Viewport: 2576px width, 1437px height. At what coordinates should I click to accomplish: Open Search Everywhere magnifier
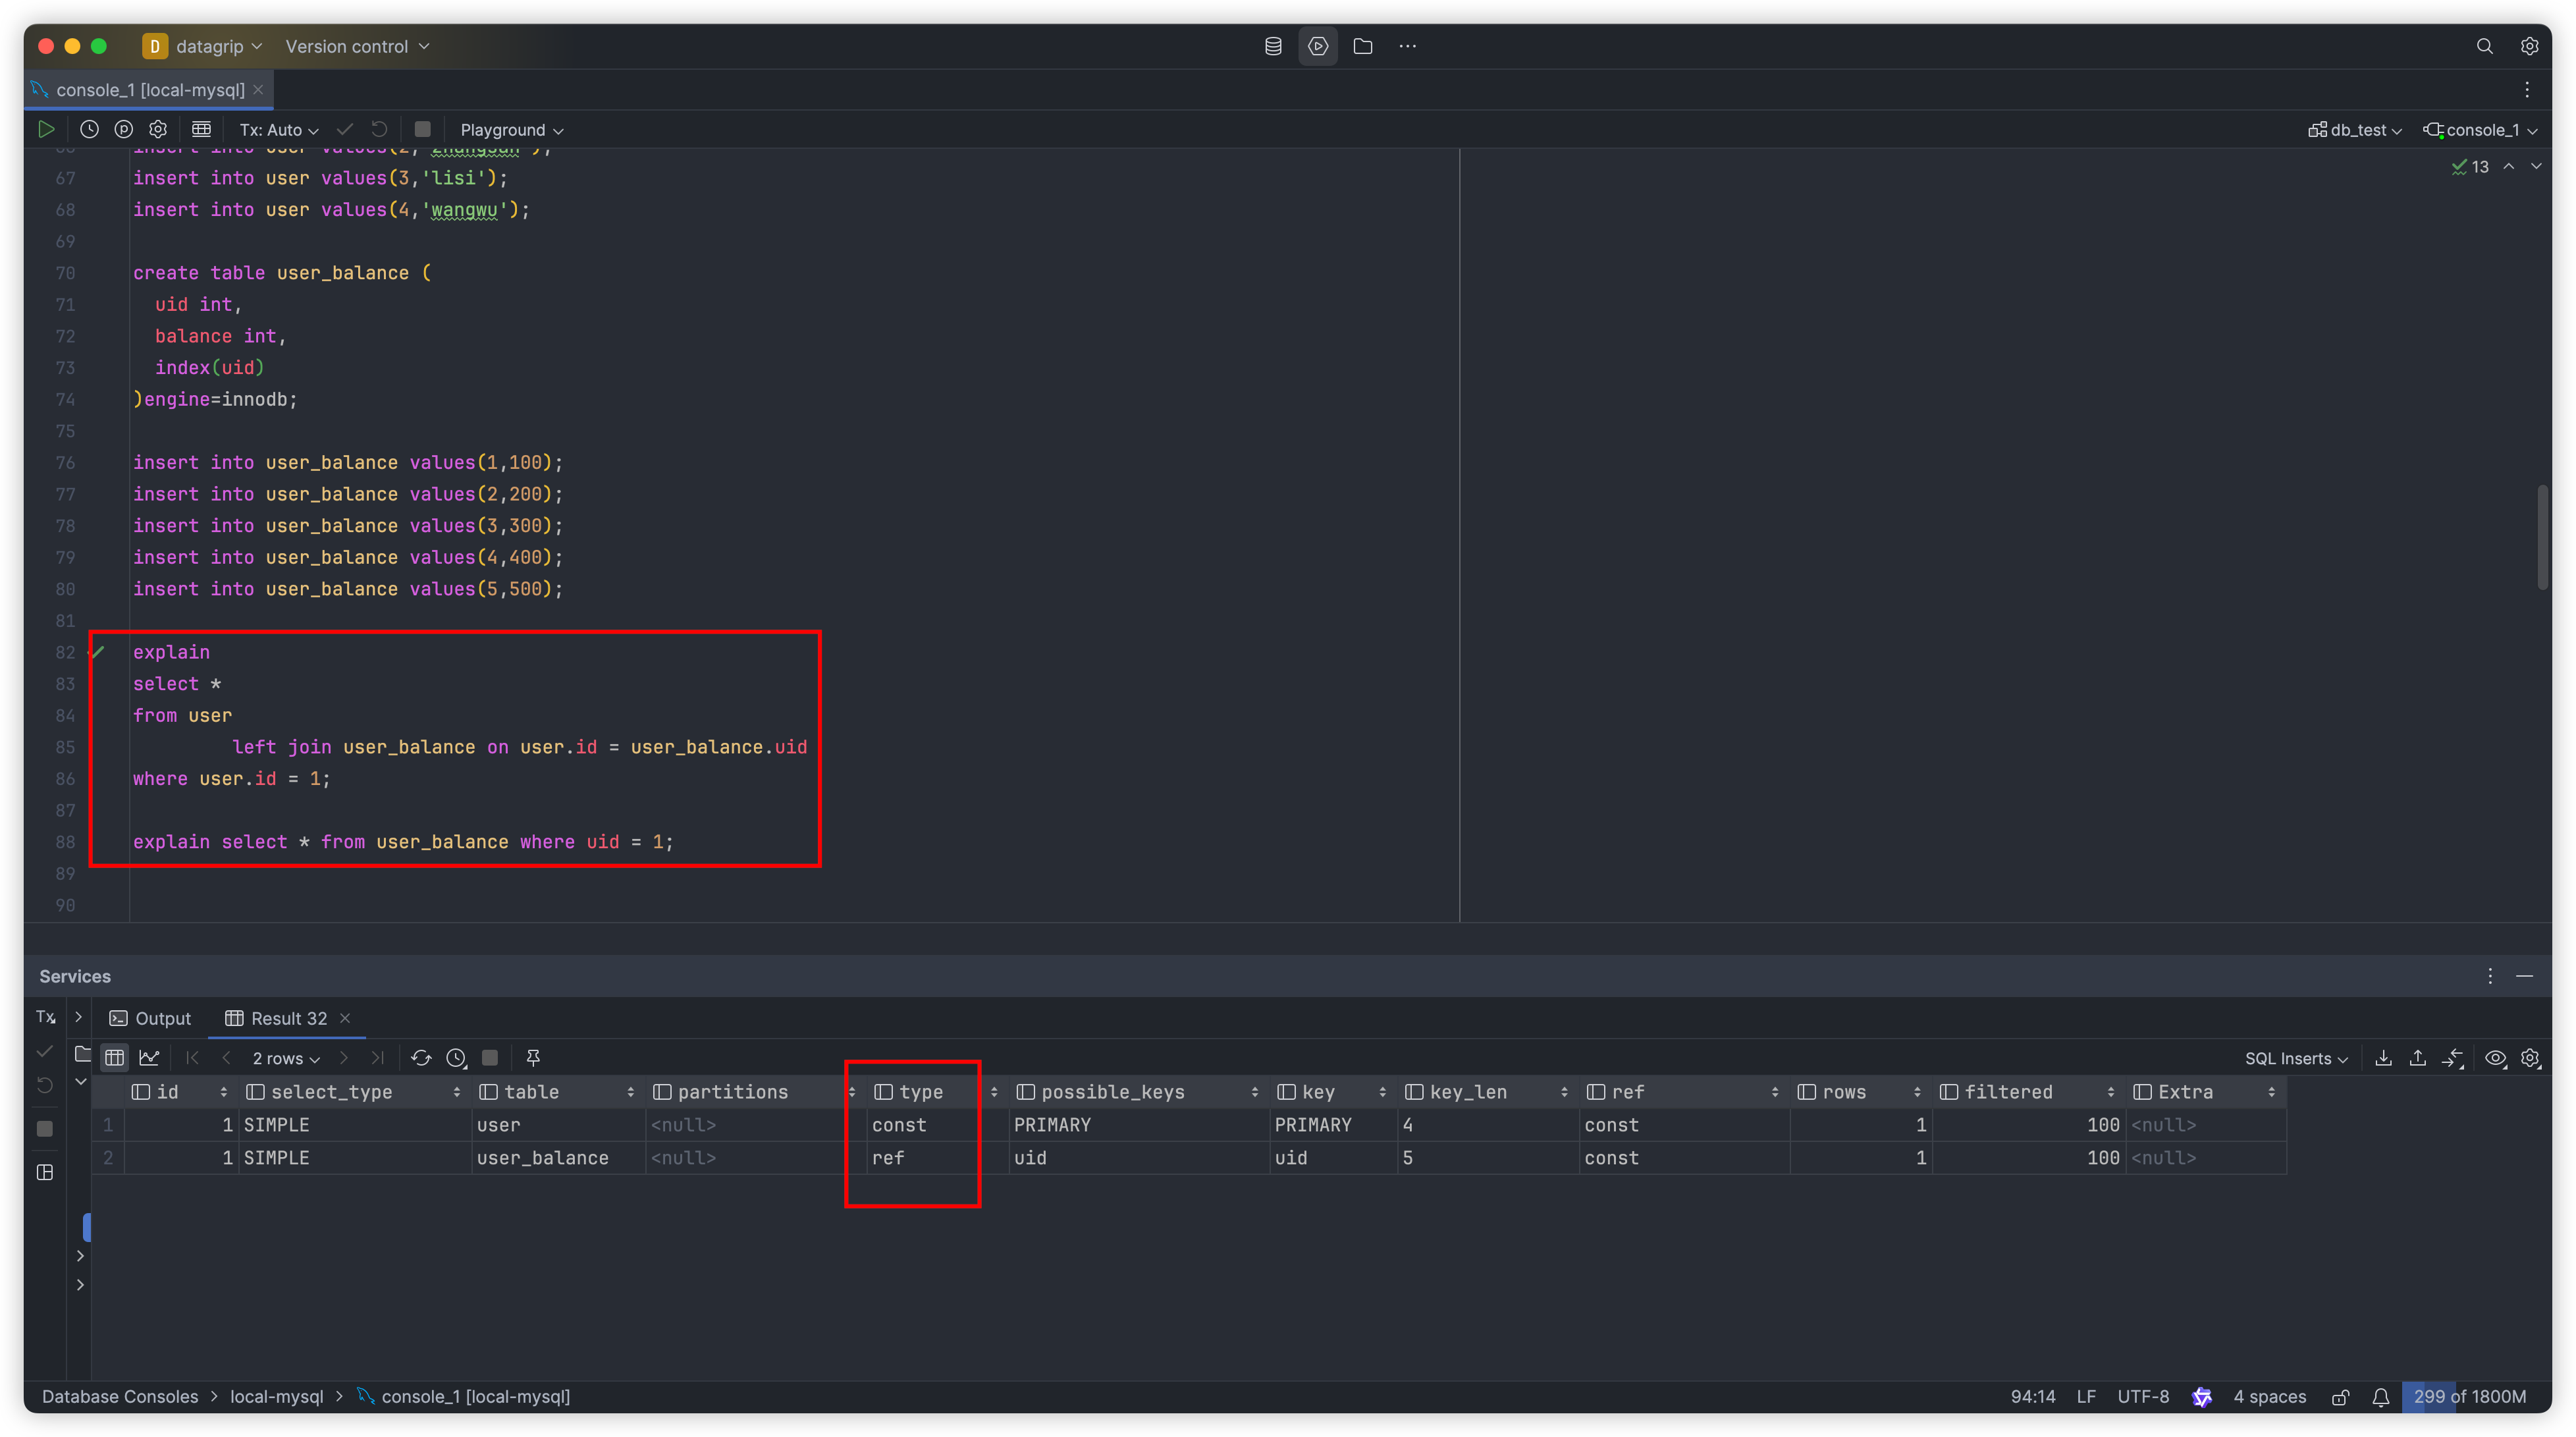coord(2484,46)
